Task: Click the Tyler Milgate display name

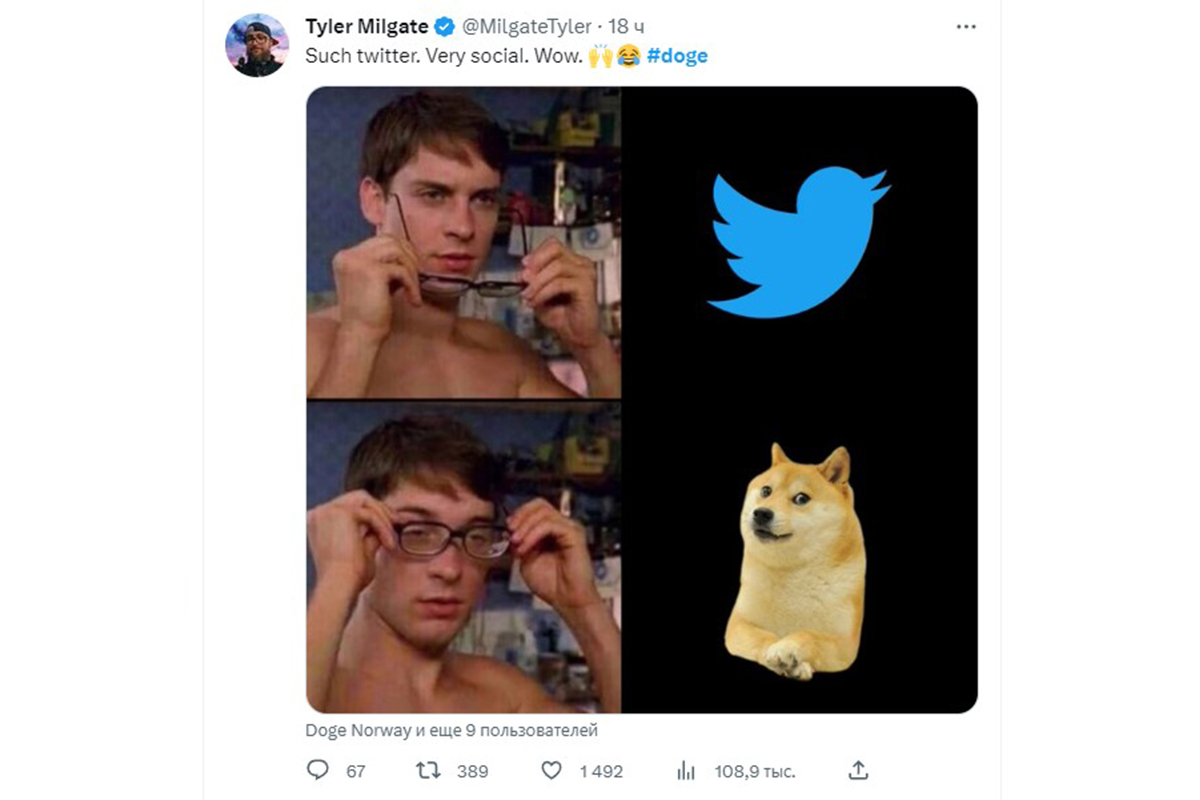Action: pos(365,26)
